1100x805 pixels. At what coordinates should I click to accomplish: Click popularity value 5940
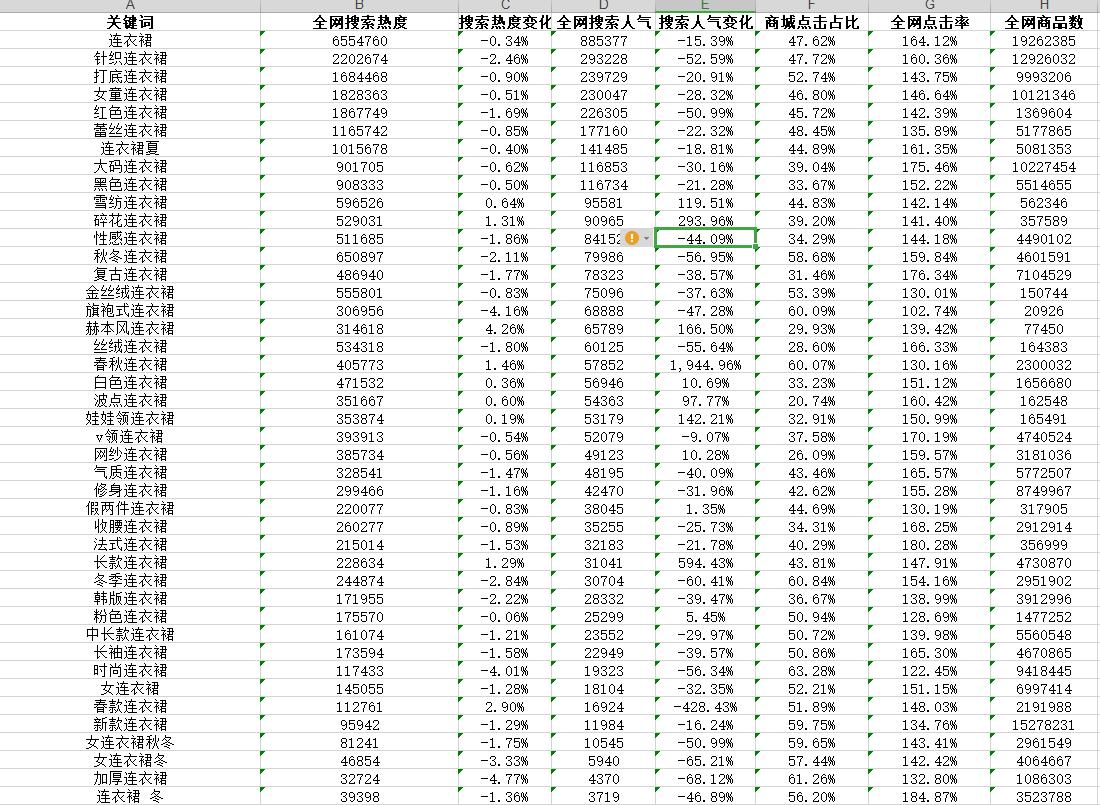[x=604, y=761]
